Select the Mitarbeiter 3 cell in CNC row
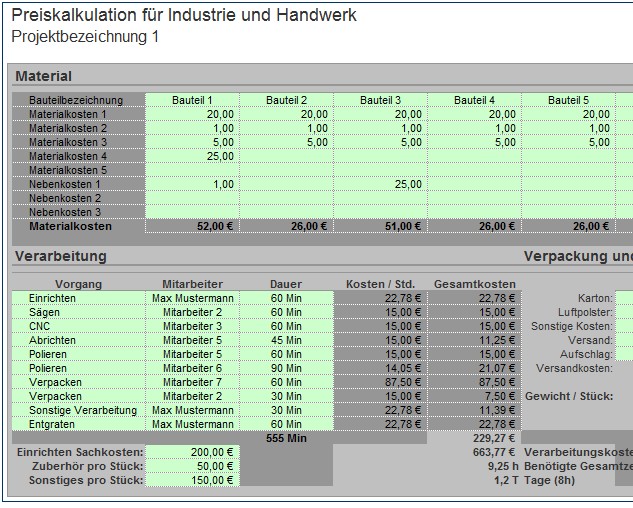The height and width of the screenshot is (508, 633). click(192, 326)
